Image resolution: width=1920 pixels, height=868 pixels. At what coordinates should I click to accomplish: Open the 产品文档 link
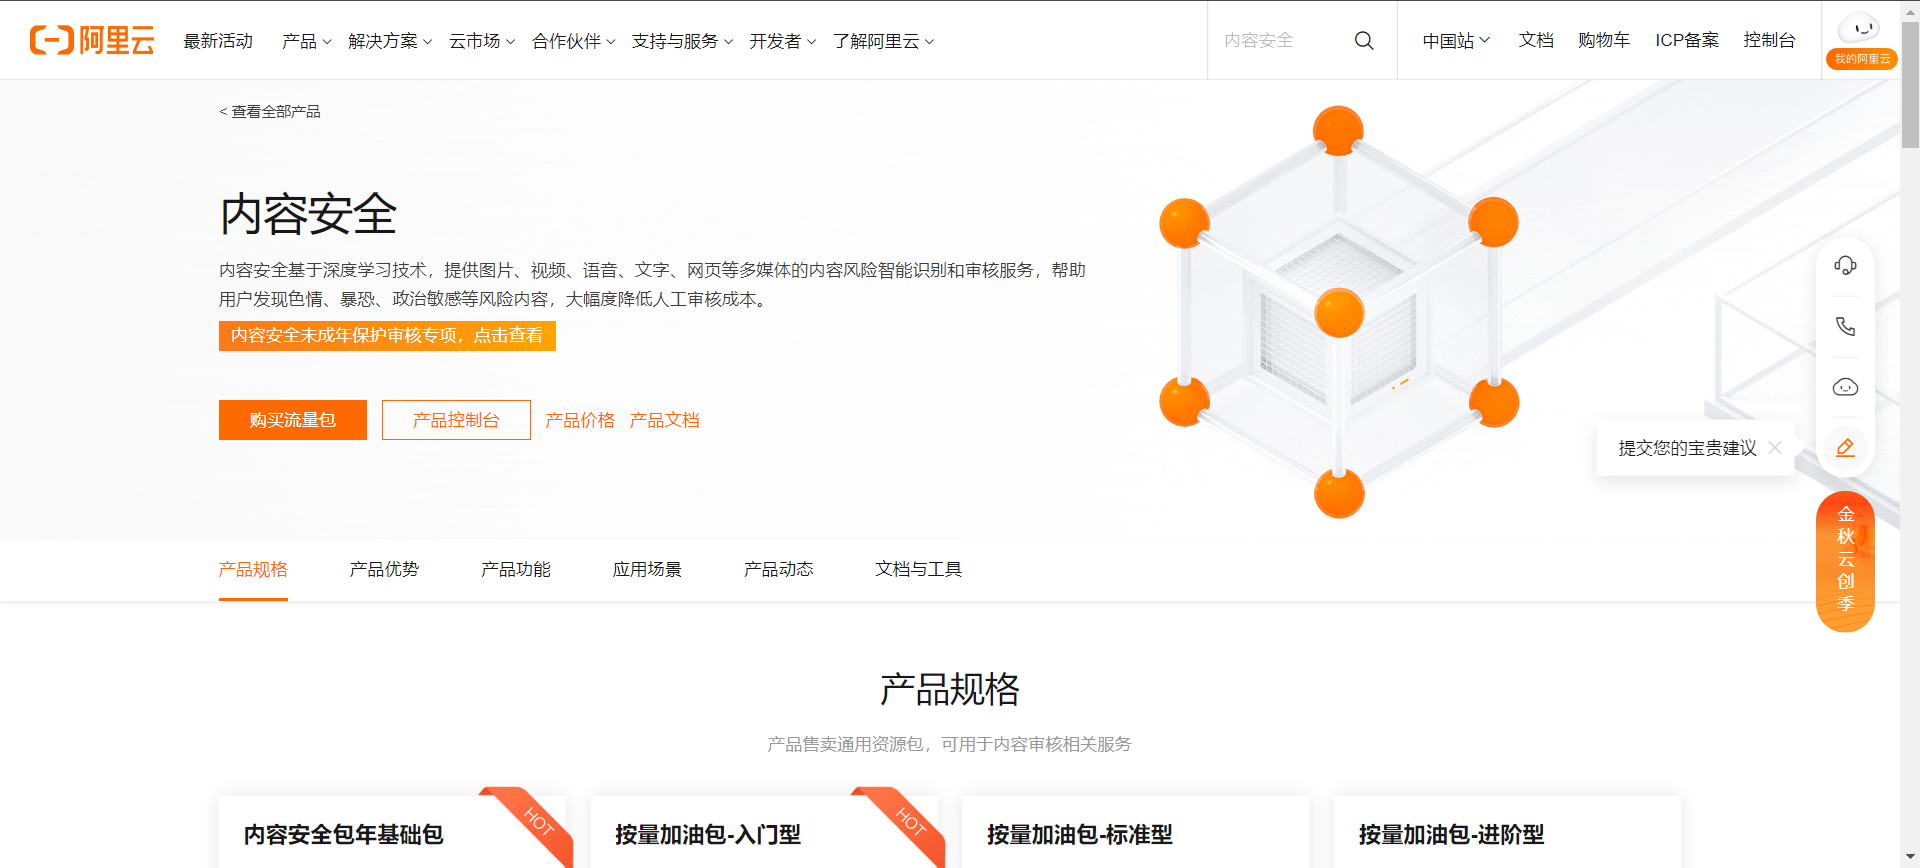point(664,420)
